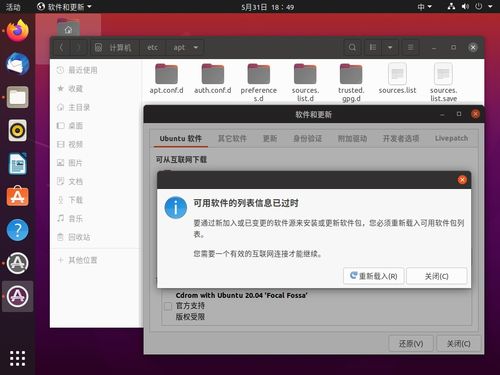Viewport: 500px width, 375px height.
Task: Open Ubuntu Software store from dock
Action: (18, 196)
